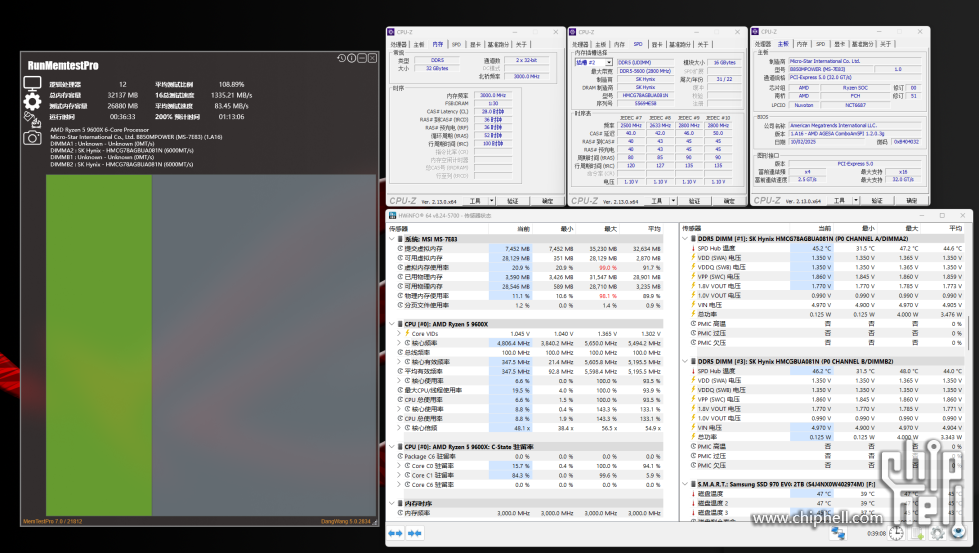Image resolution: width=979 pixels, height=553 pixels.
Task: Collapse CPU [#0] AMD Ryzen 5 9600X group
Action: (392, 324)
